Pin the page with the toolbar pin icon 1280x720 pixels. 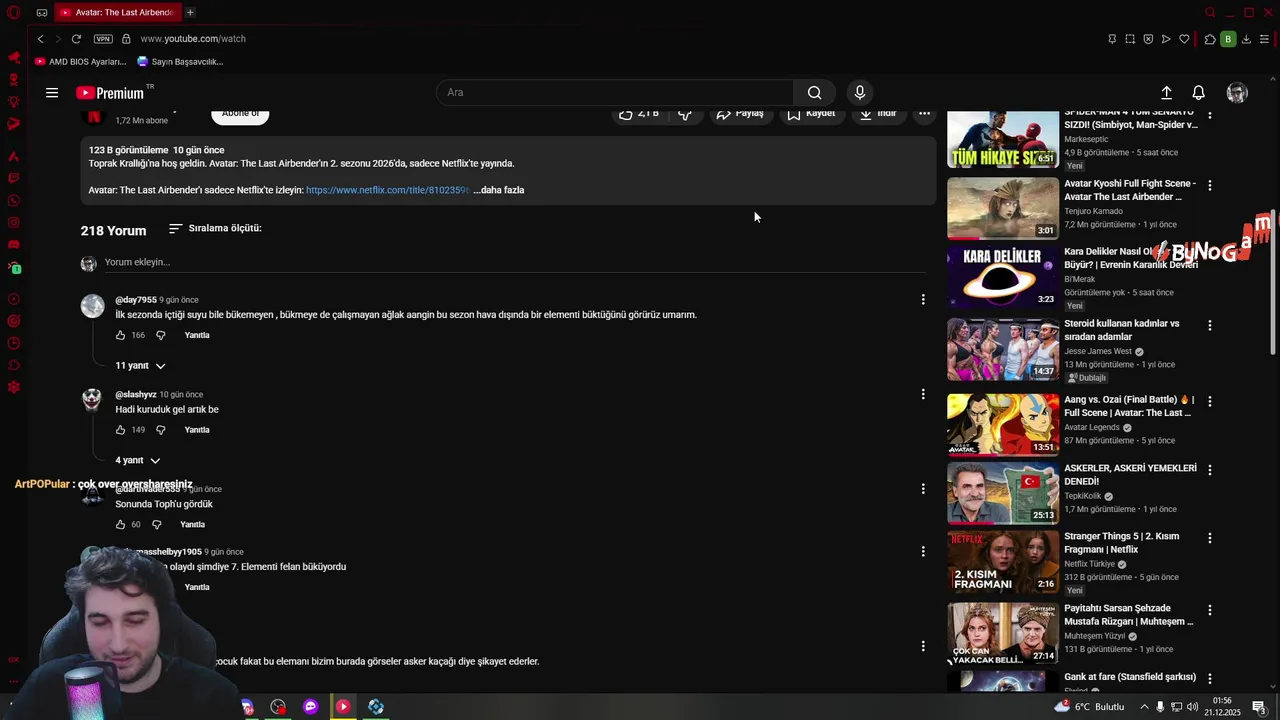point(1112,39)
